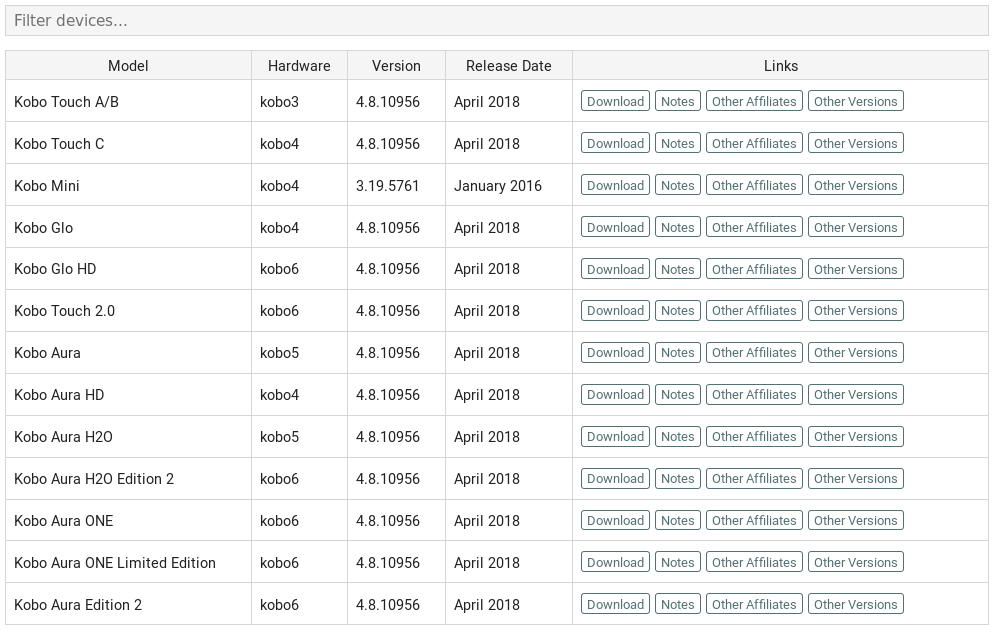This screenshot has width=997, height=635.
Task: Open Notes for Kobo Touch 2.0
Action: 677,310
